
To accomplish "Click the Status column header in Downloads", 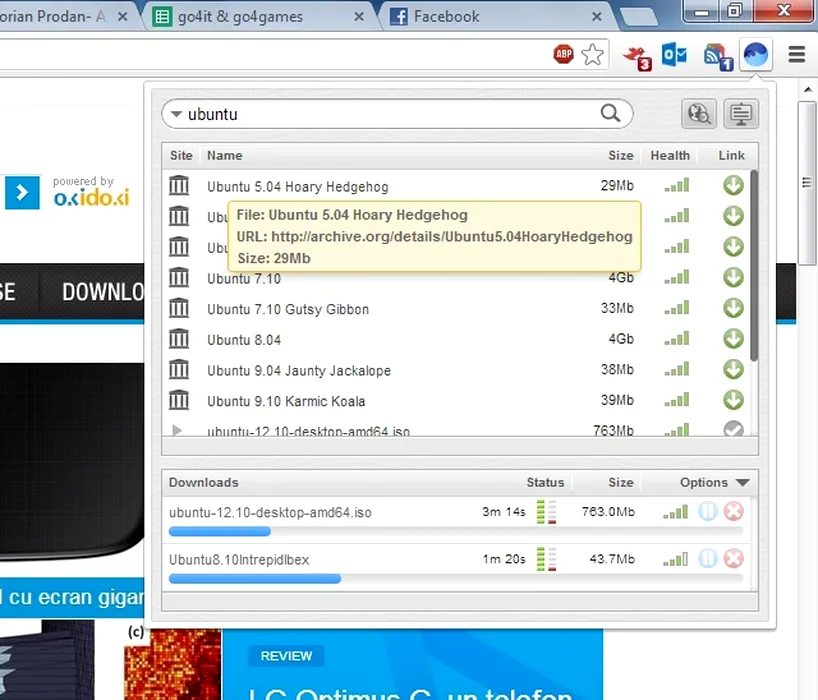I will click(x=545, y=482).
